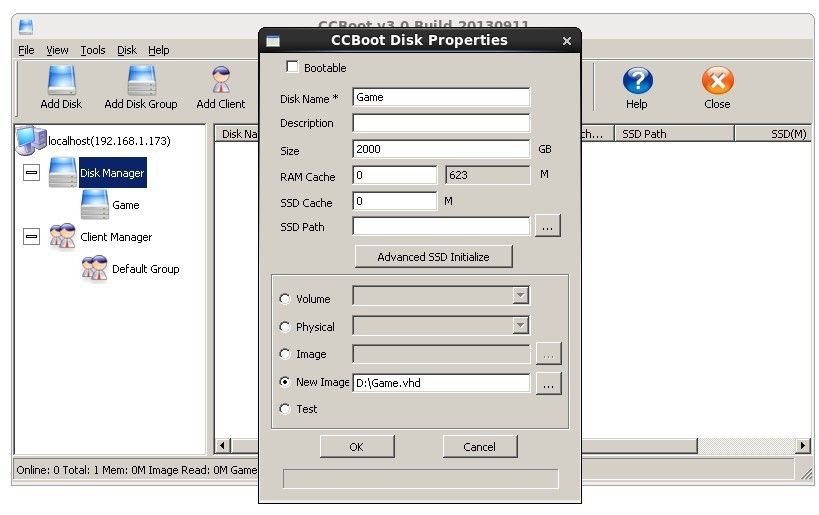Click the Image row ellipsis browse button
The image size is (819, 515).
[x=548, y=354]
